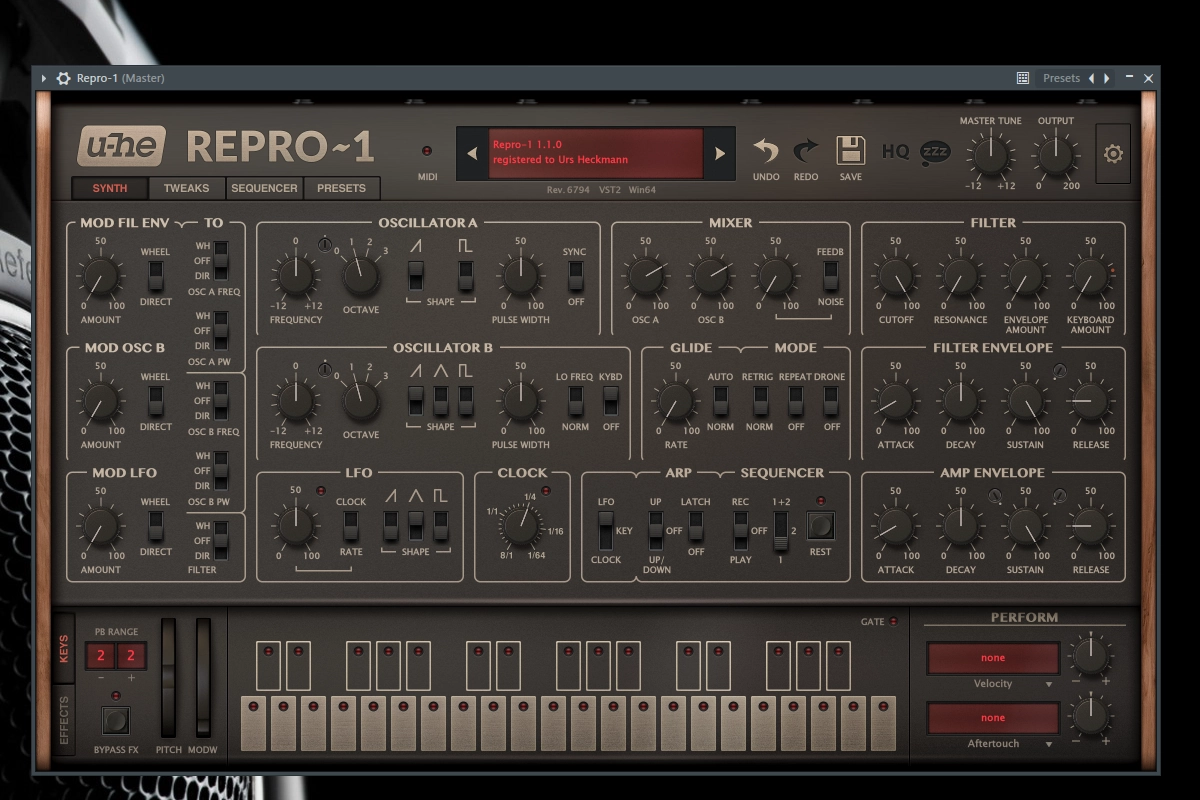
Task: Select the EFFECTS side tab
Action: 64,720
